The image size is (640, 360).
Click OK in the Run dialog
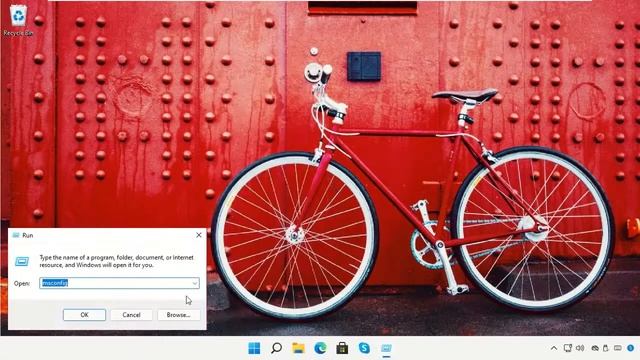click(x=84, y=315)
